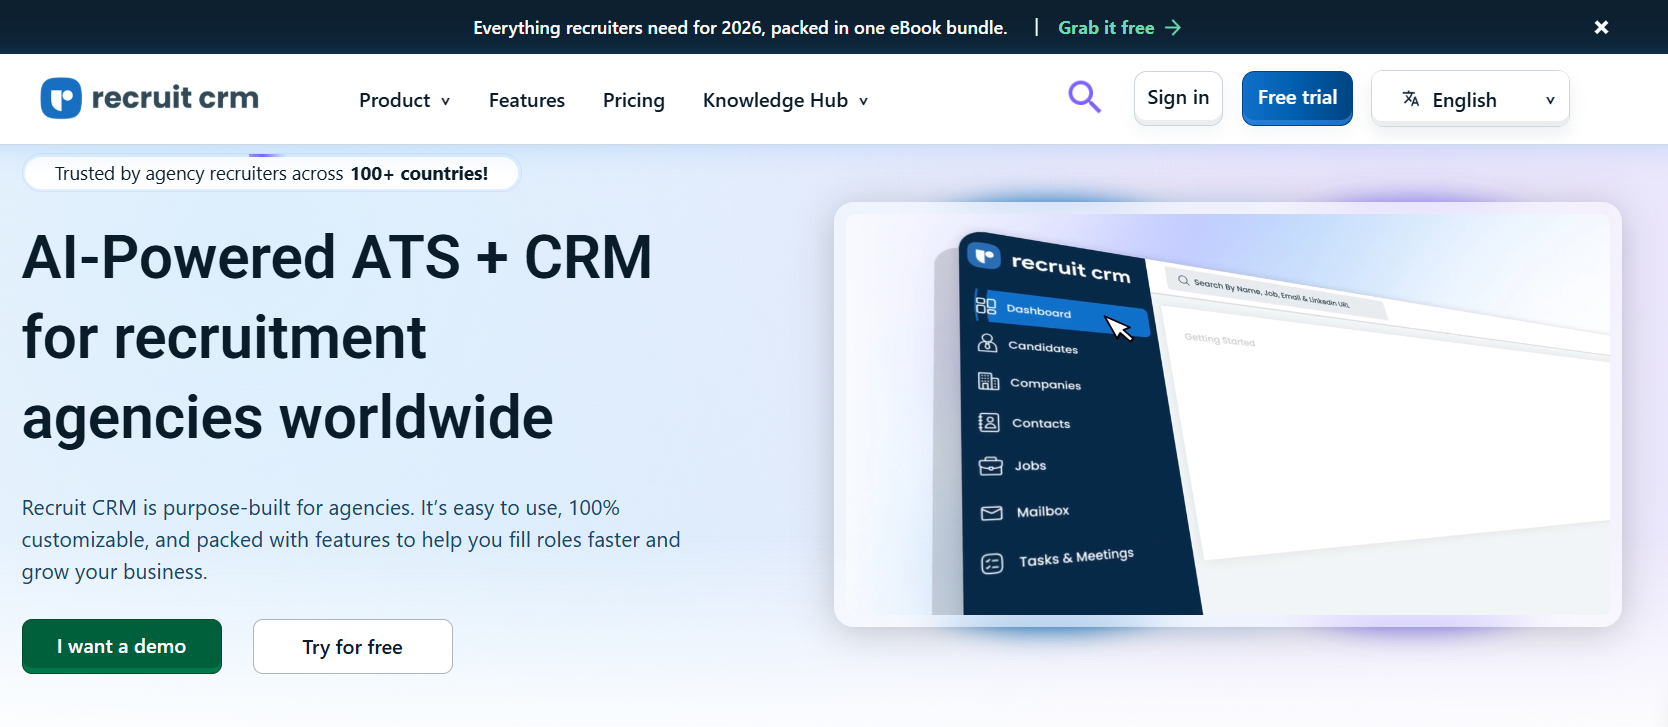
Task: Click the Trusted by agency recruiters badge
Action: tap(271, 173)
